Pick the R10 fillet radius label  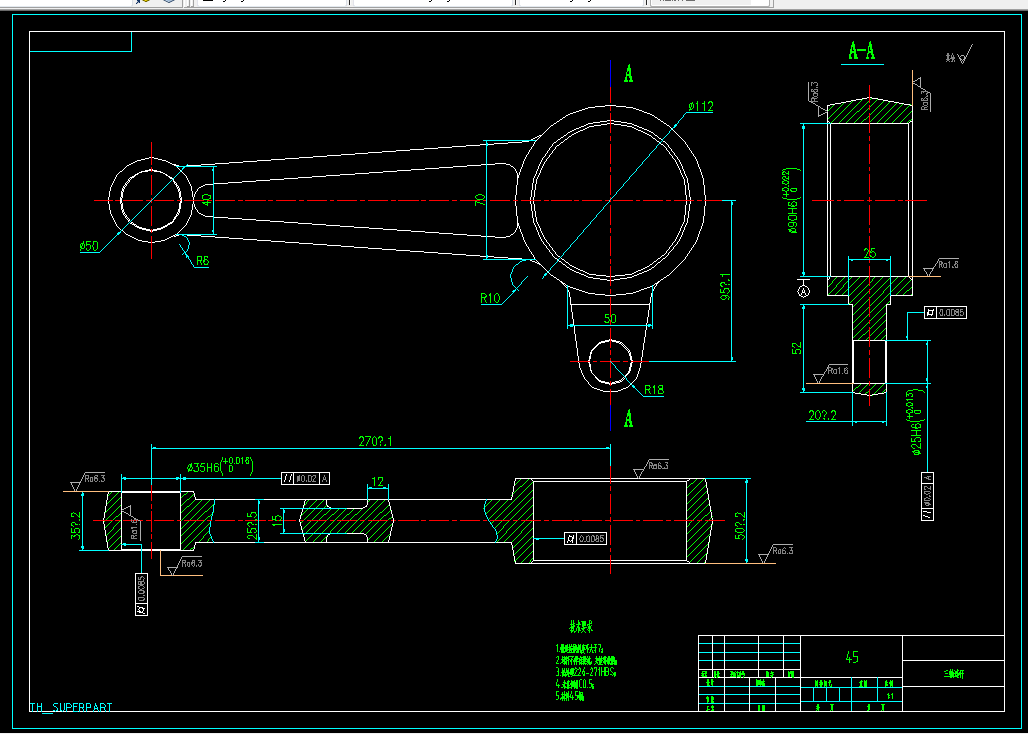(x=490, y=299)
